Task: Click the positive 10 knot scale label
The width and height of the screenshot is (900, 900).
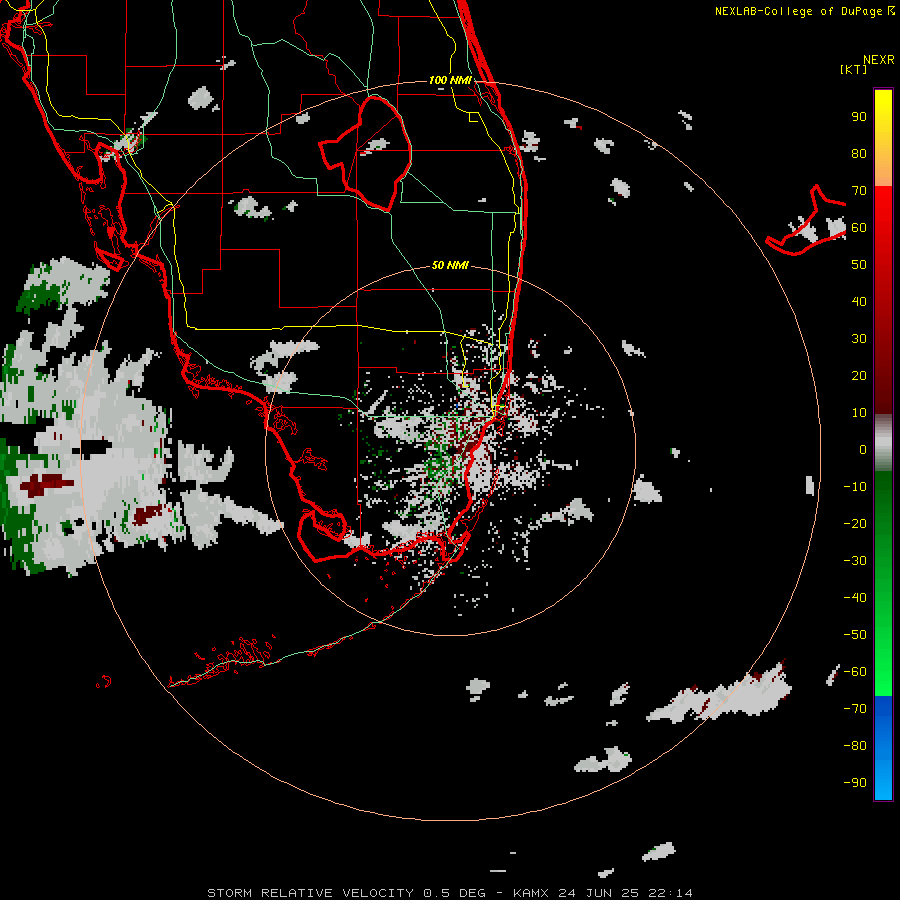Action: point(859,413)
